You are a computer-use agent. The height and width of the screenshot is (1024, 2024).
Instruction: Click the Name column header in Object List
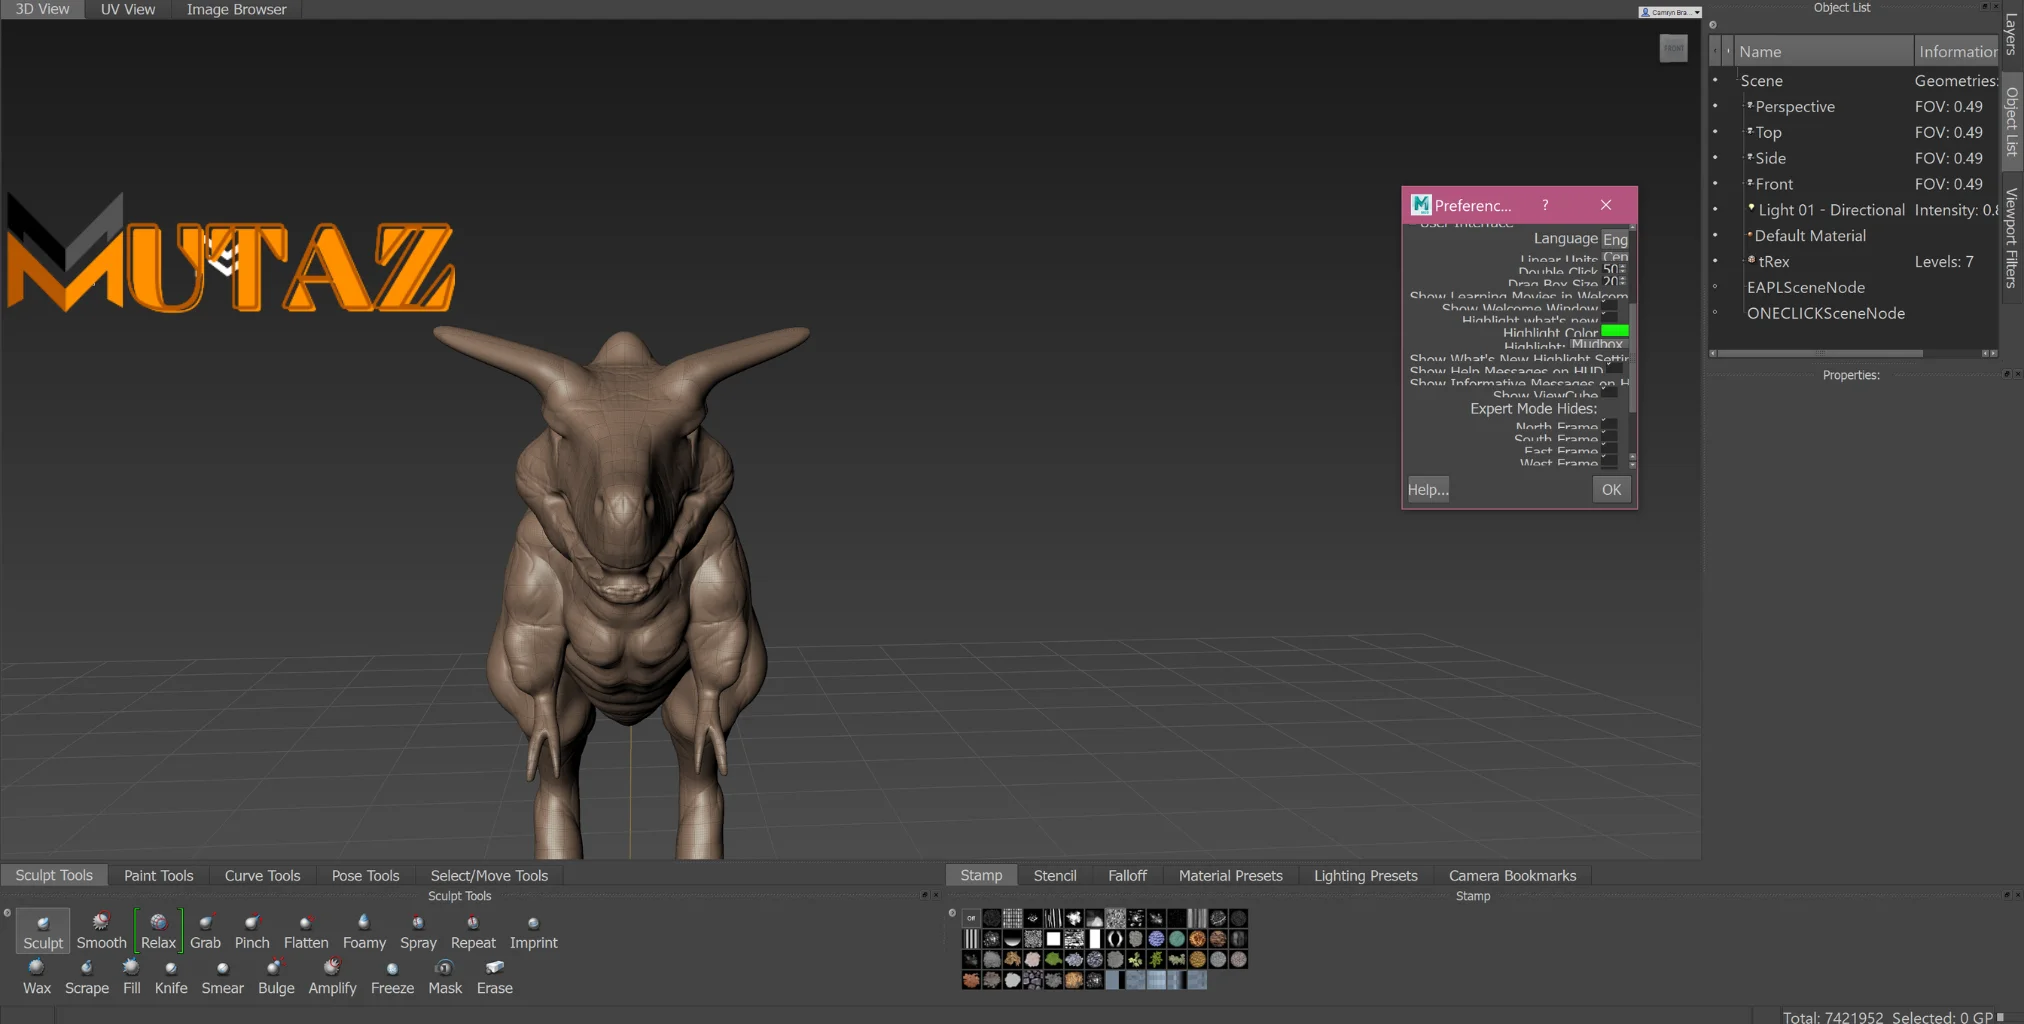1822,51
